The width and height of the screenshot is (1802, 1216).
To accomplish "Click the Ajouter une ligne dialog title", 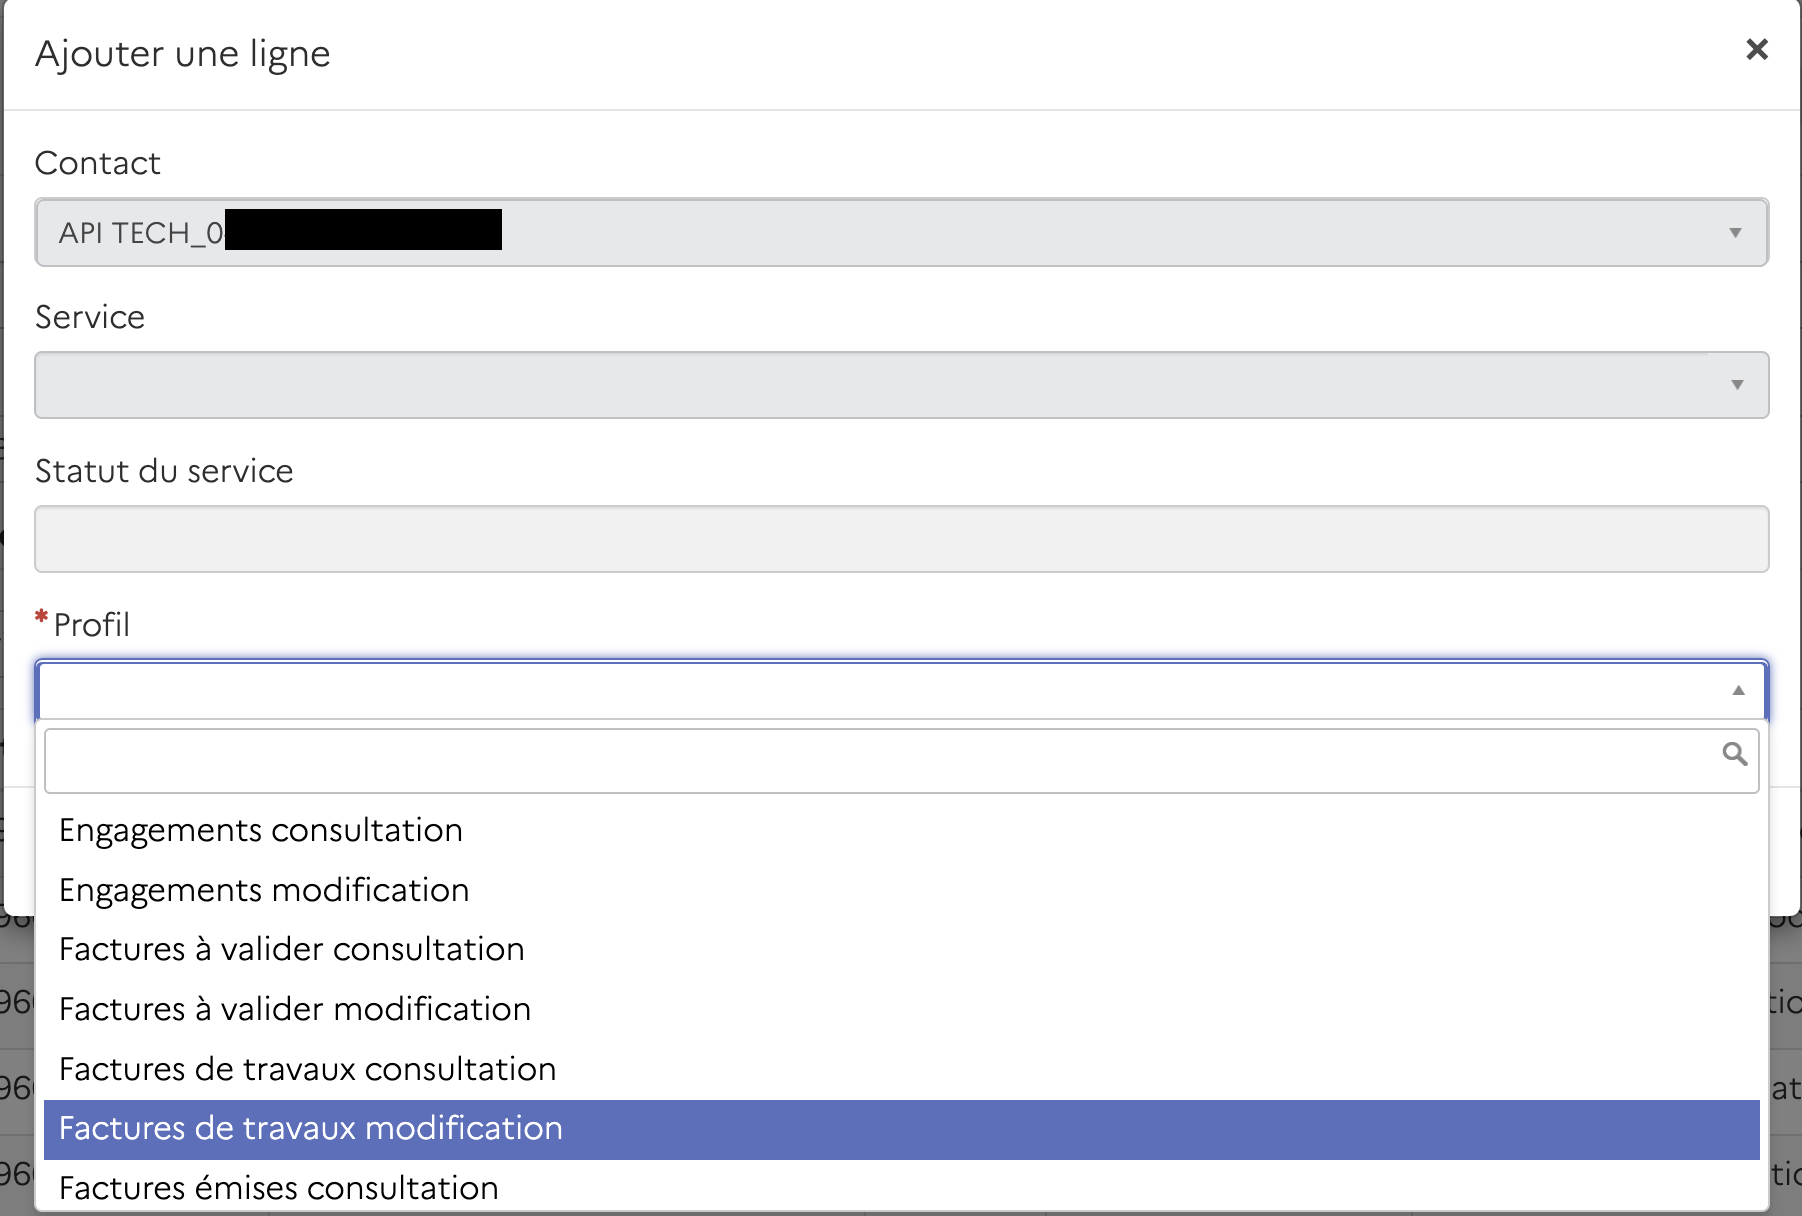I will (182, 53).
